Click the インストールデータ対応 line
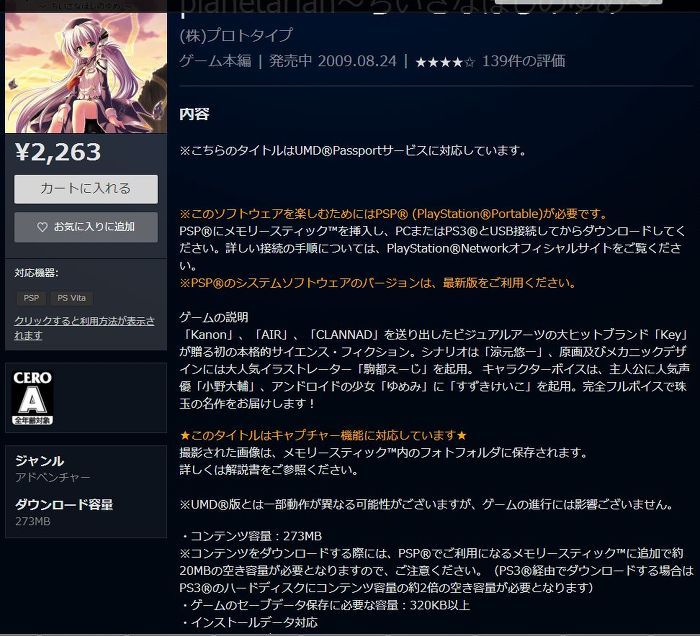The width and height of the screenshot is (700, 636). point(249,622)
